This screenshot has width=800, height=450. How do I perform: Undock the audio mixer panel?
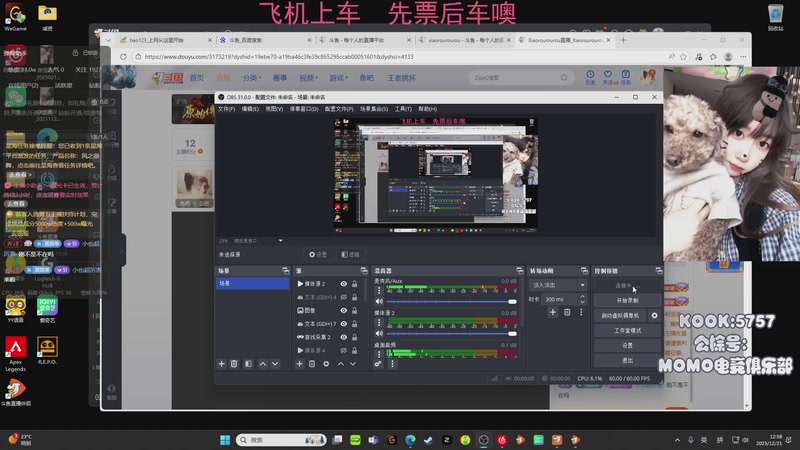(x=519, y=270)
